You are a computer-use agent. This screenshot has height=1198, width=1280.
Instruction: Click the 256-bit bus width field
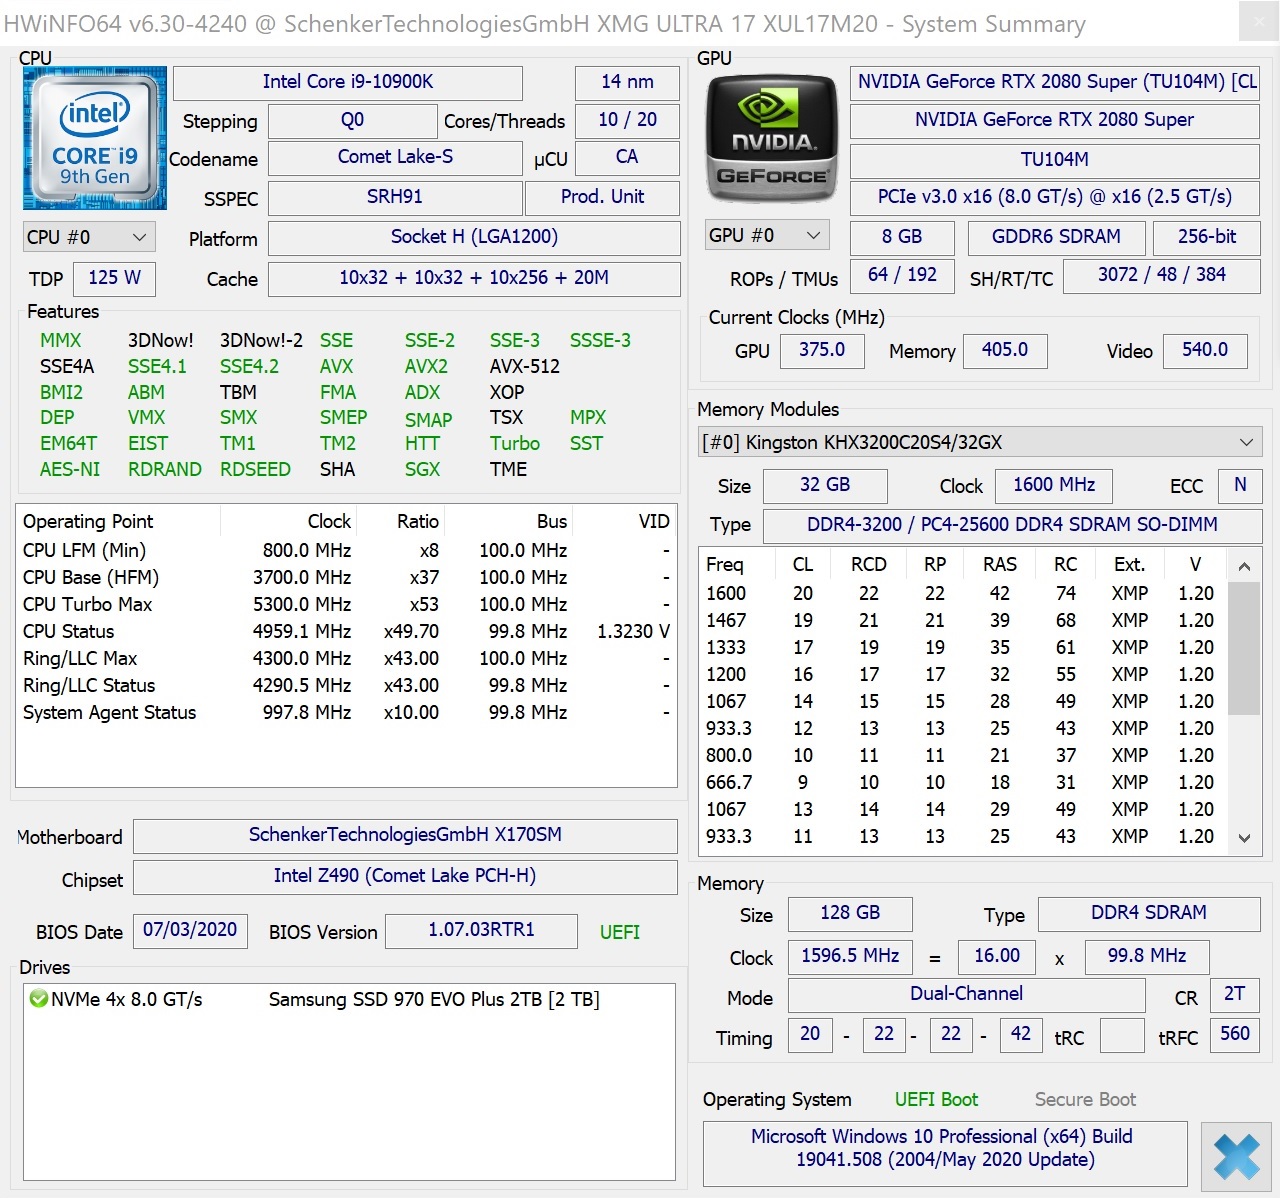pos(1206,237)
